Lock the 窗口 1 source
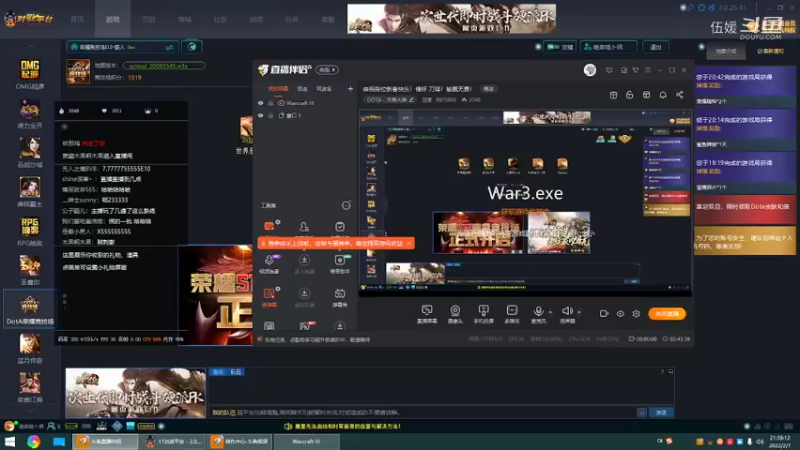This screenshot has width=800, height=450. pyautogui.click(x=271, y=115)
